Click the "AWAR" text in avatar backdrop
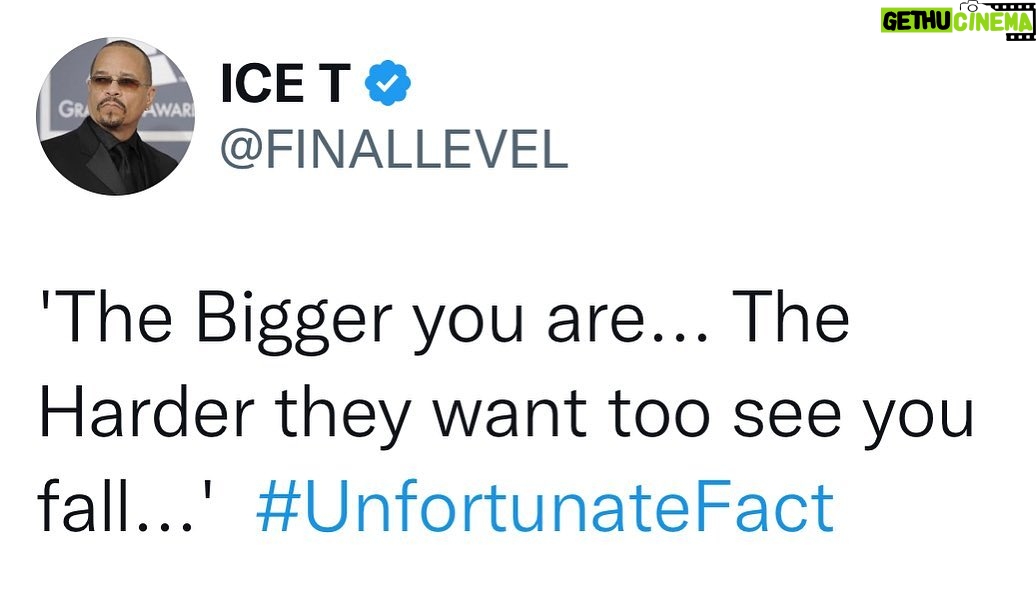The height and width of the screenshot is (611, 1036). [168, 109]
